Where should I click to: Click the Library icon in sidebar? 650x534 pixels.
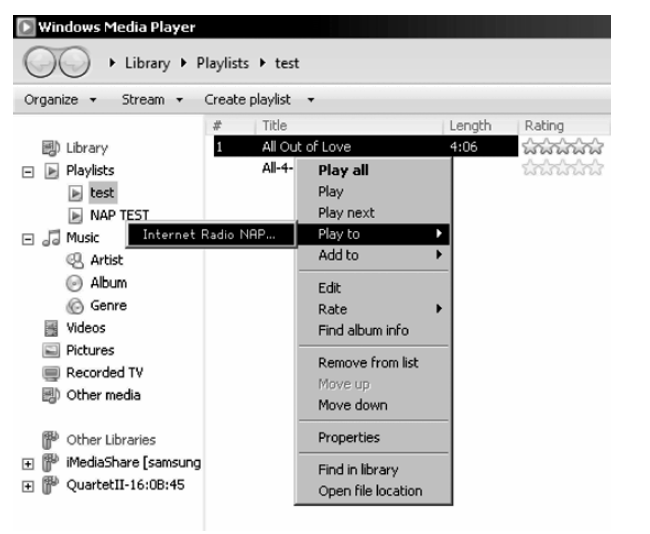(x=51, y=148)
